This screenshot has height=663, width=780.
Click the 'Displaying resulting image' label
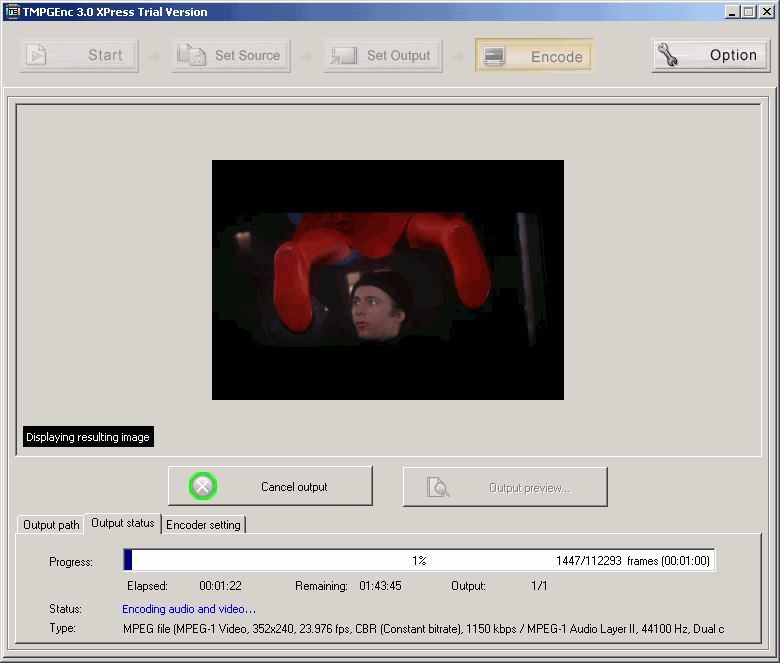click(88, 437)
